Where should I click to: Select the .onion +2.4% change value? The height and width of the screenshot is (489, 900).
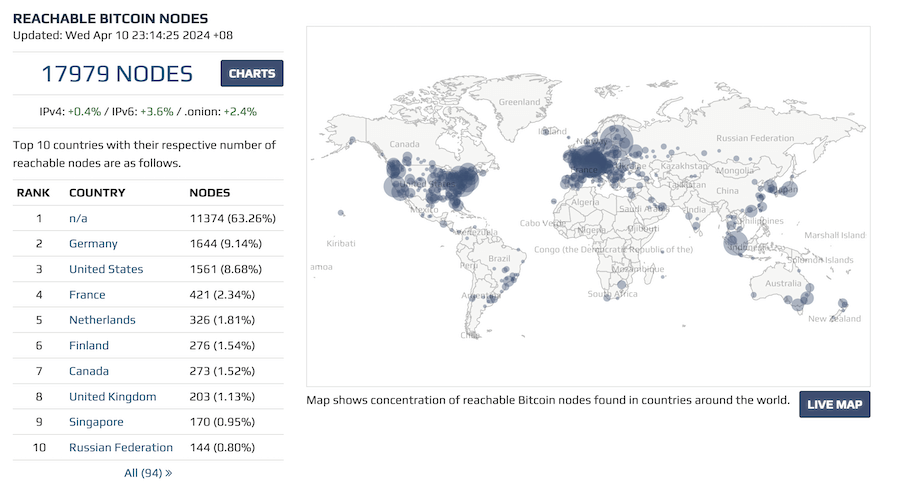pyautogui.click(x=240, y=111)
